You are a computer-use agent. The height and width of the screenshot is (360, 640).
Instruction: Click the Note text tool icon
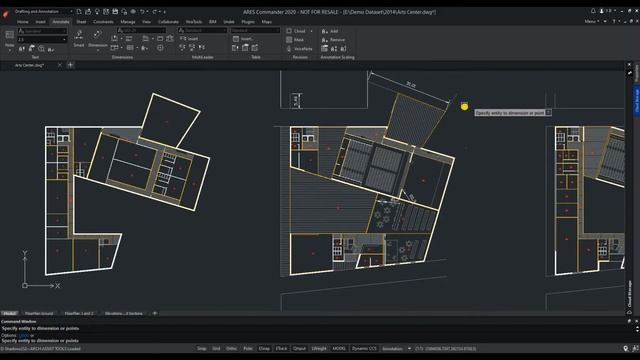pyautogui.click(x=10, y=36)
